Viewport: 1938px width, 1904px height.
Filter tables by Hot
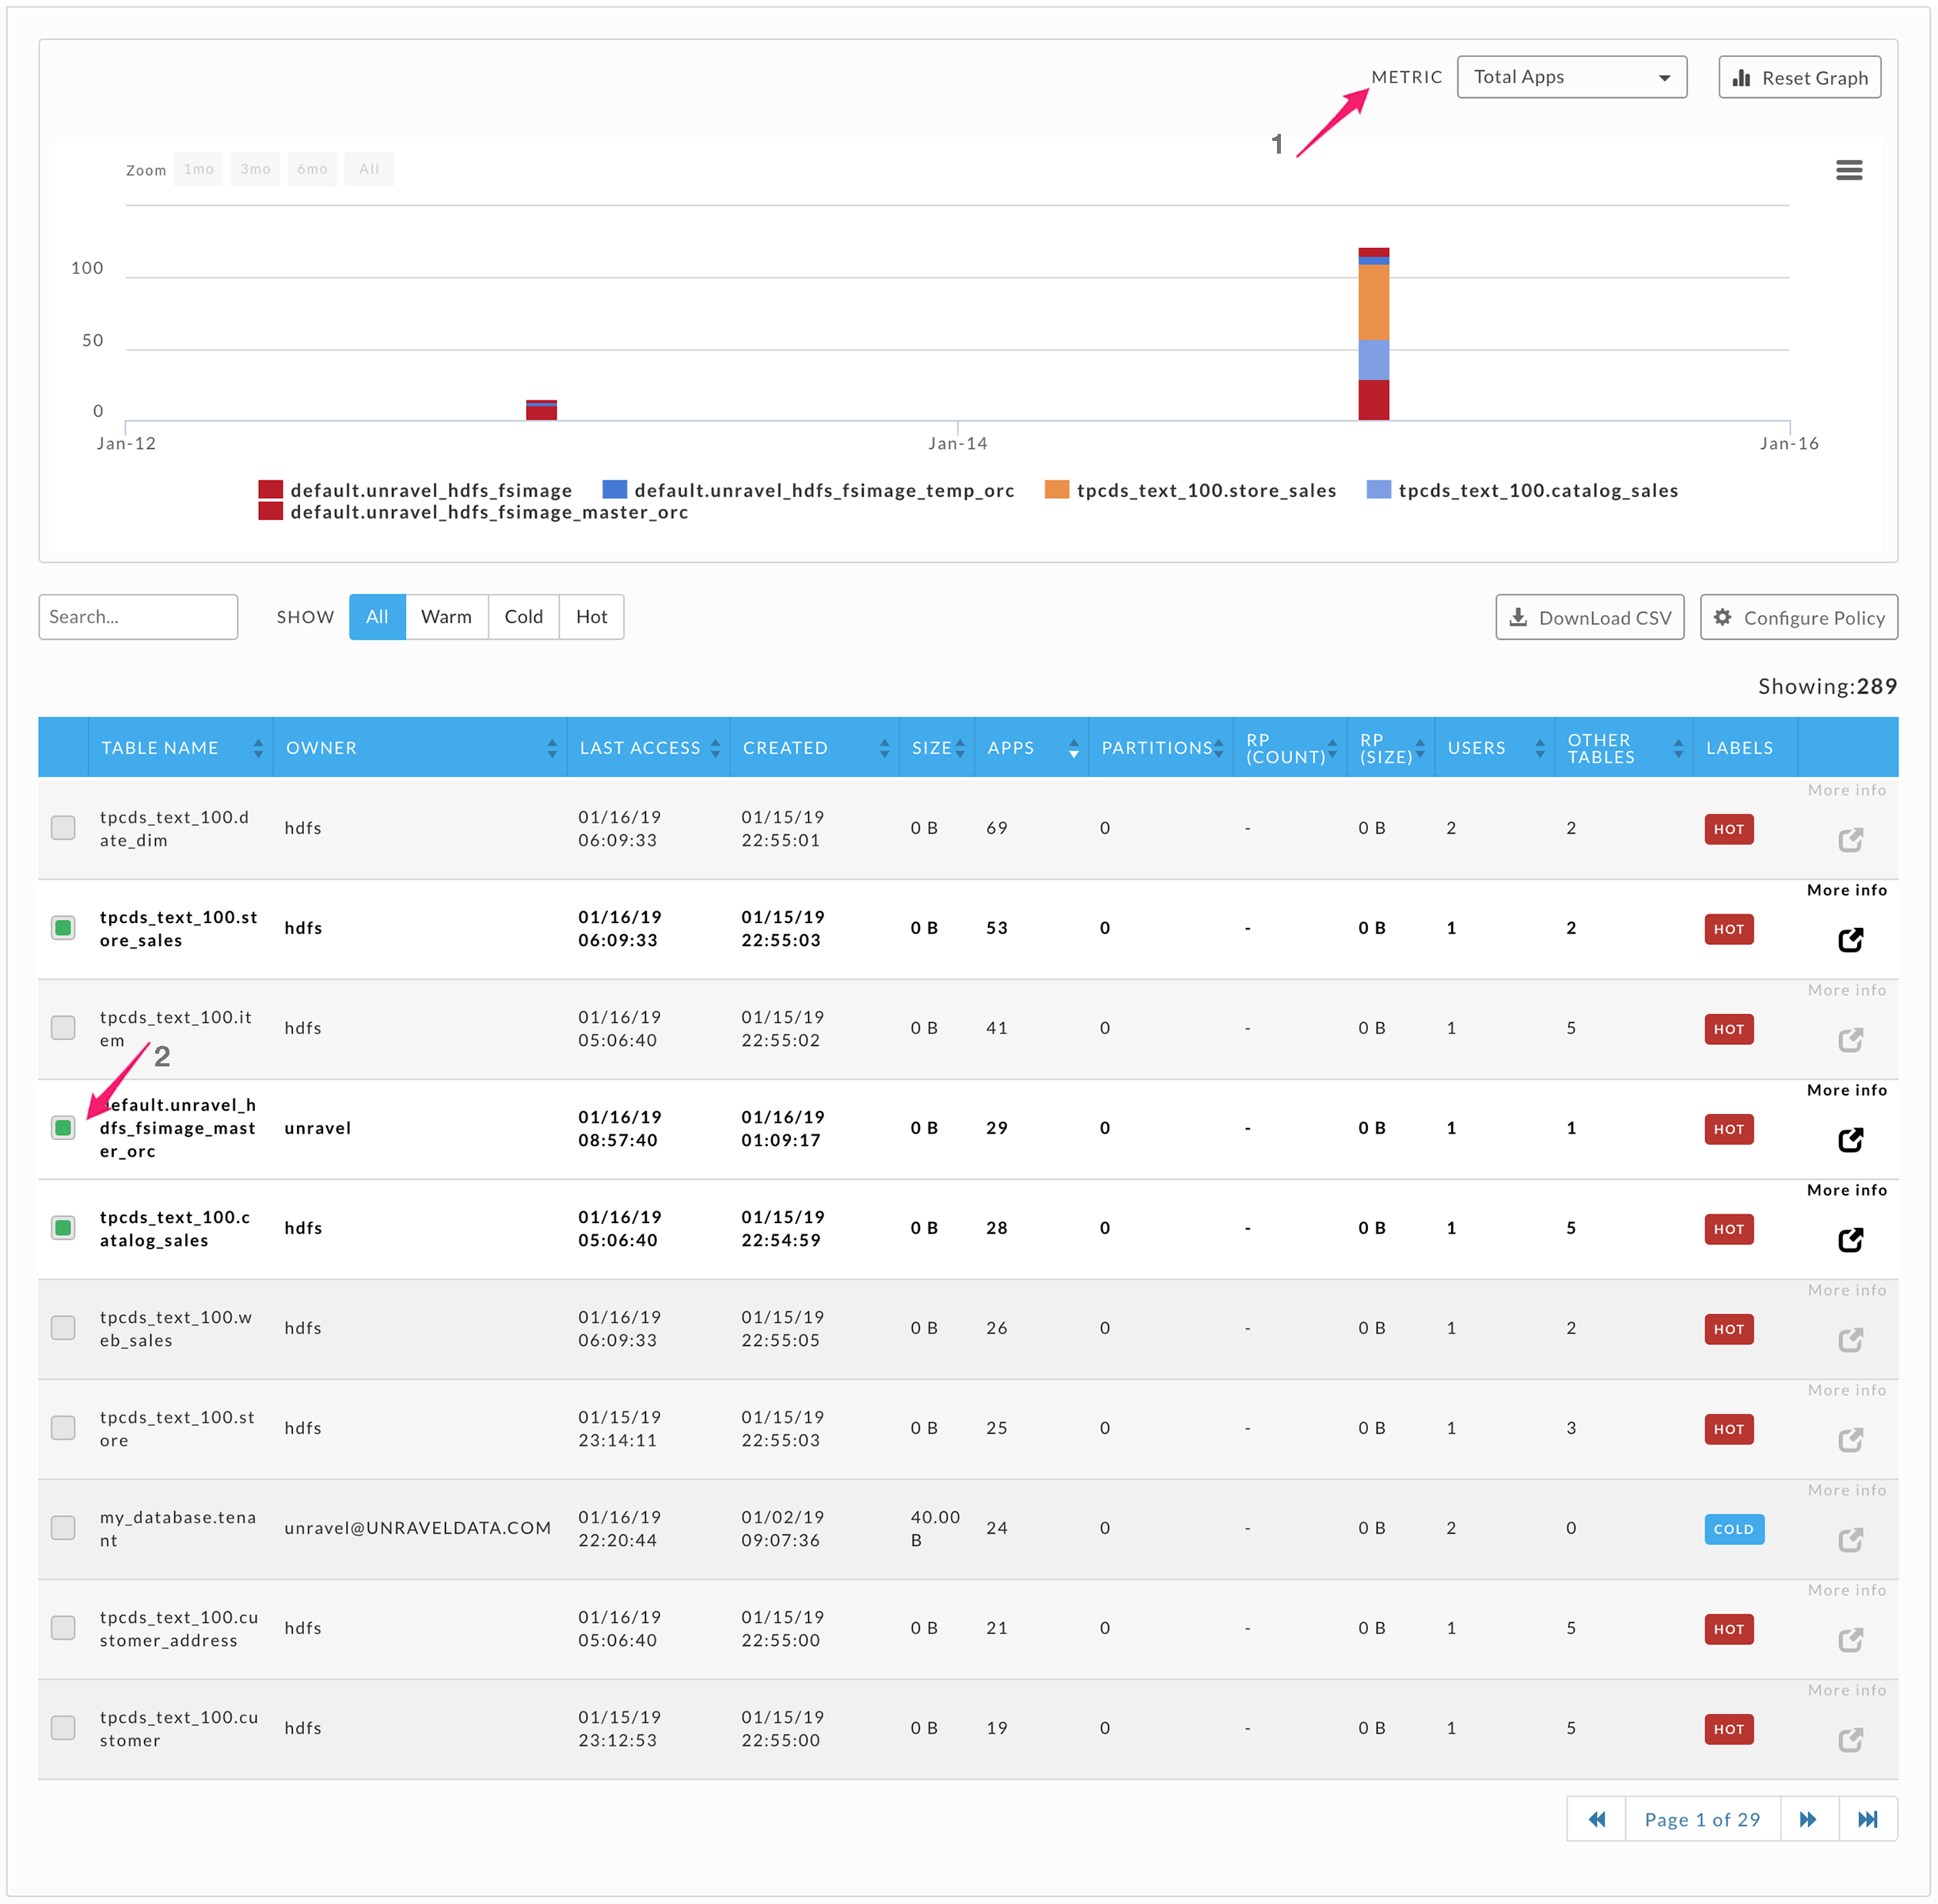pyautogui.click(x=591, y=617)
